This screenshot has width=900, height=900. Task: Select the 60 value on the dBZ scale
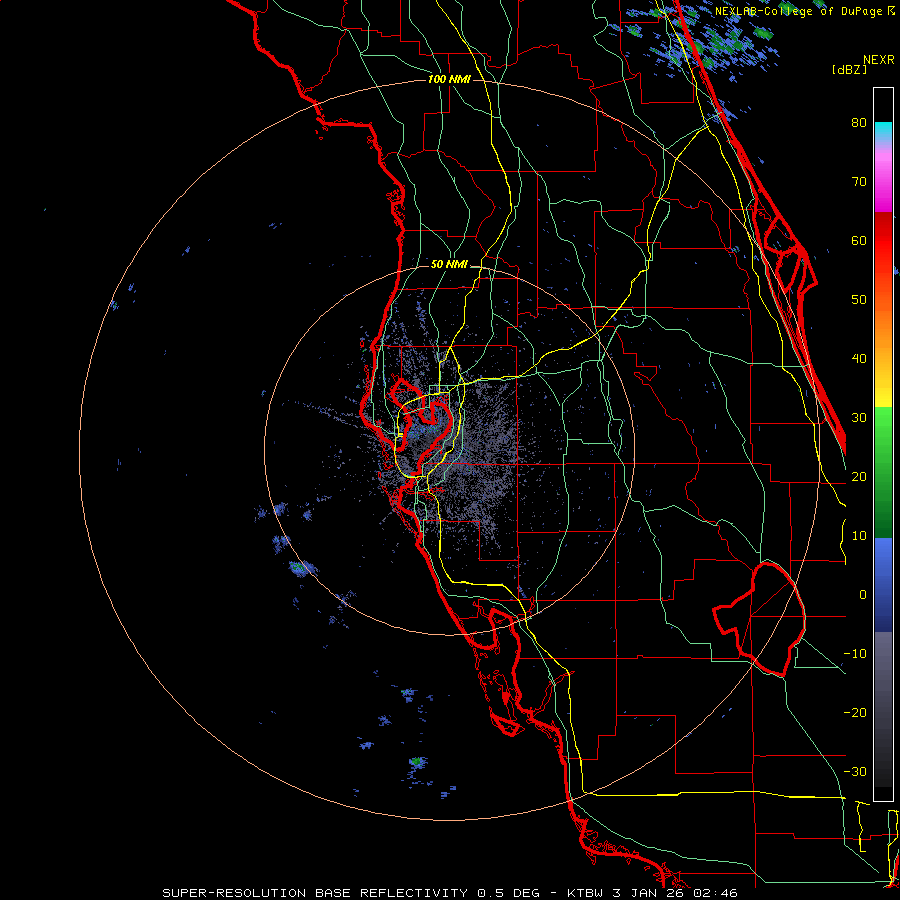pos(859,241)
